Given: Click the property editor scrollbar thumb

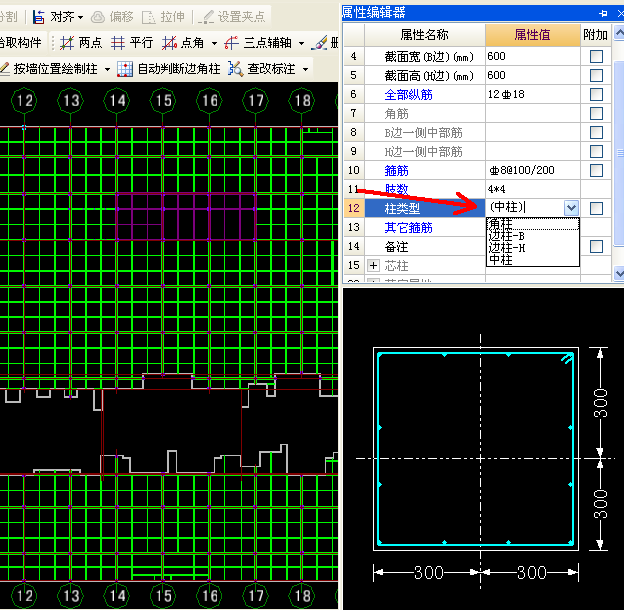Looking at the screenshot, I should coord(619,153).
